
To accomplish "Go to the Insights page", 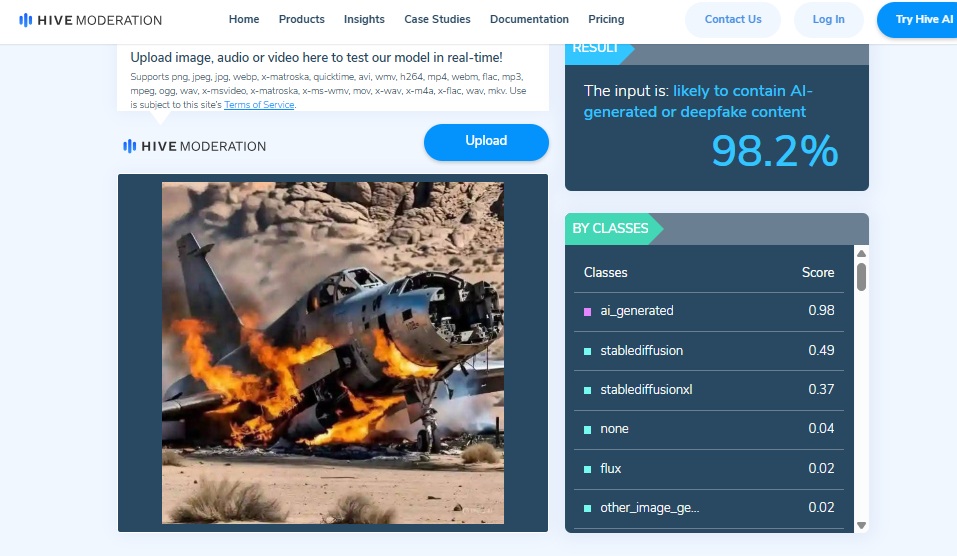I will coord(364,20).
